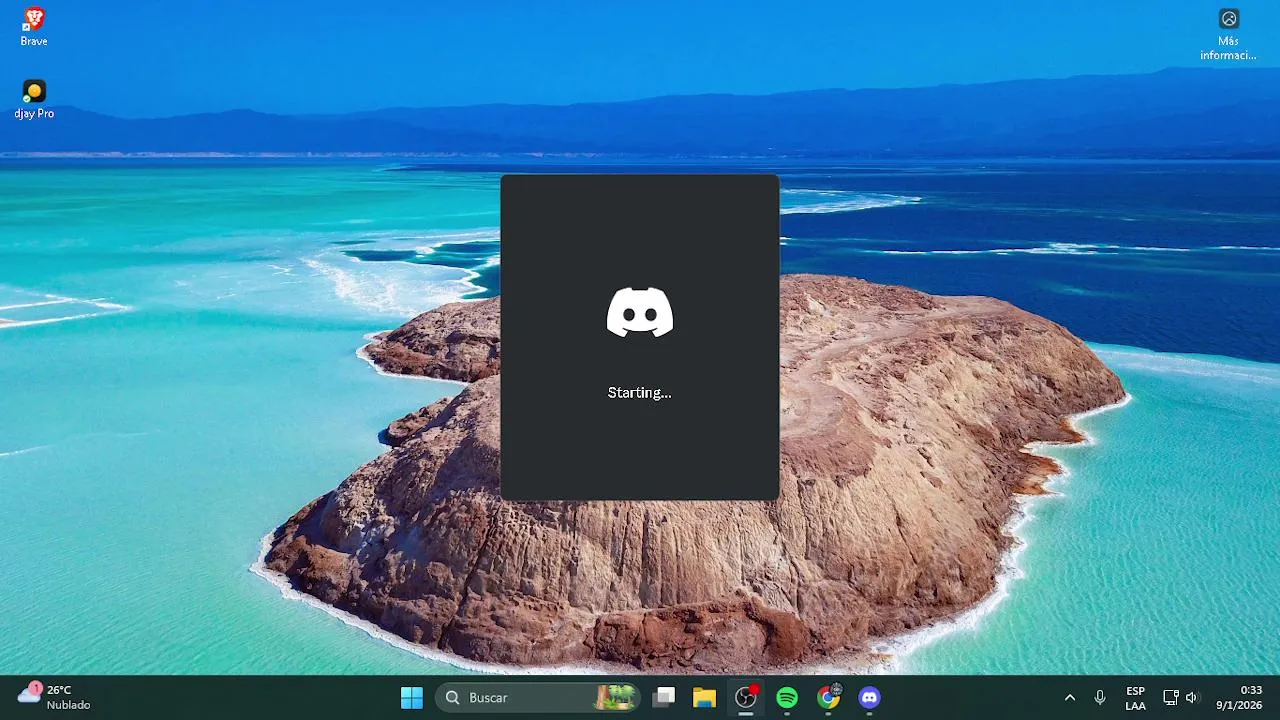The image size is (1280, 720).
Task: Open File Explorer from the taskbar
Action: (x=705, y=698)
